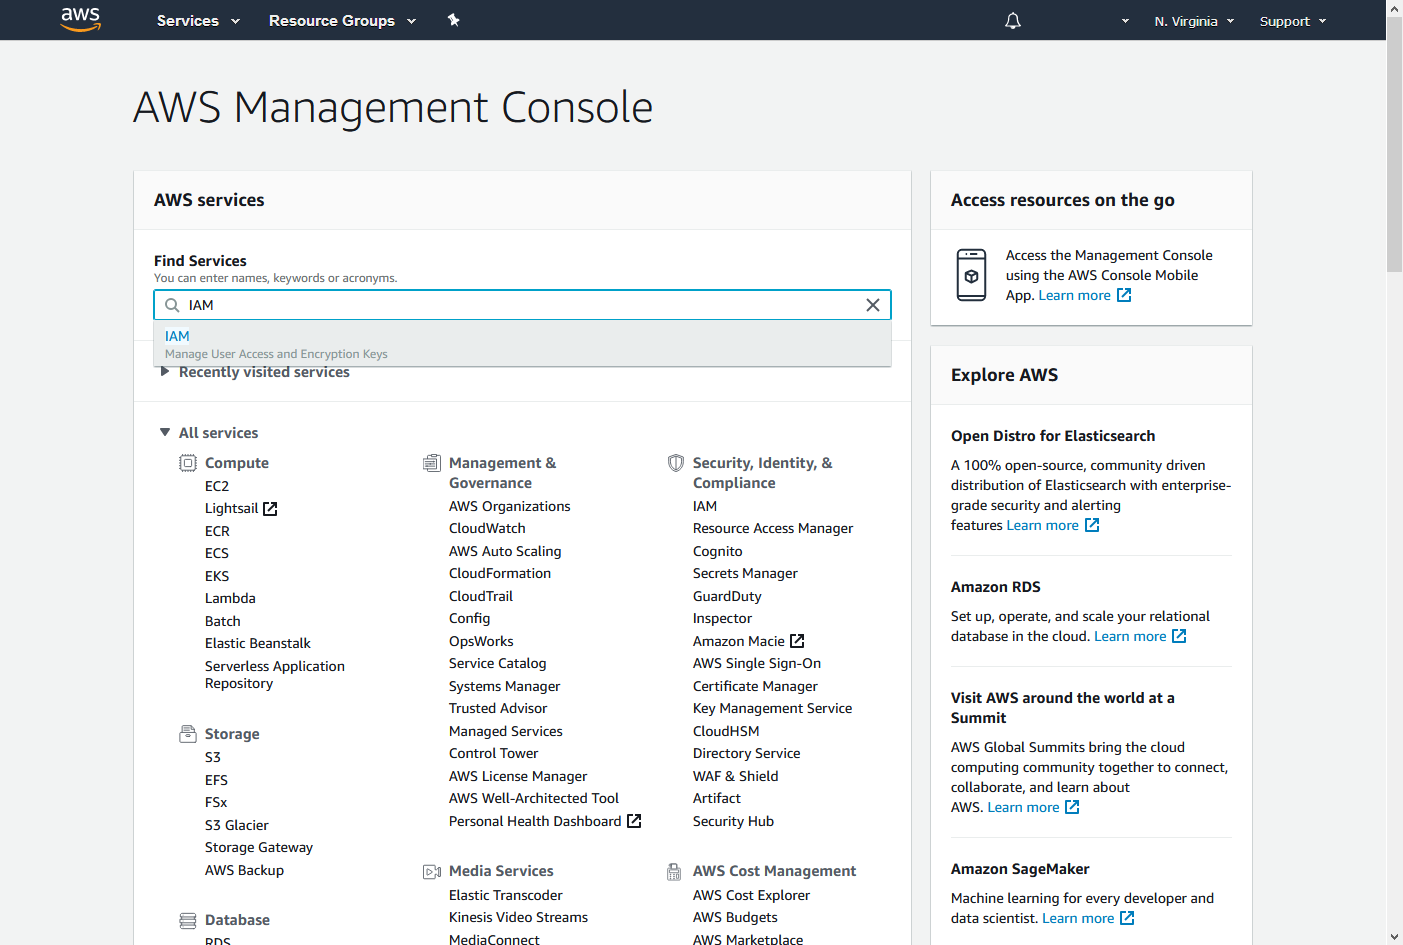
Task: Open the account dropdown arrow
Action: point(1125,21)
